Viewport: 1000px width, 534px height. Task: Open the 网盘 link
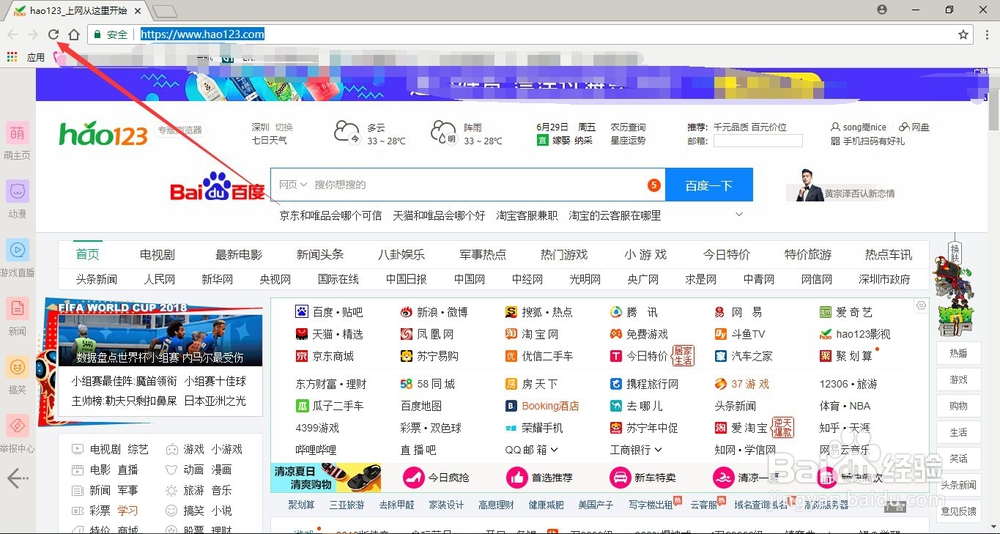[x=914, y=127]
